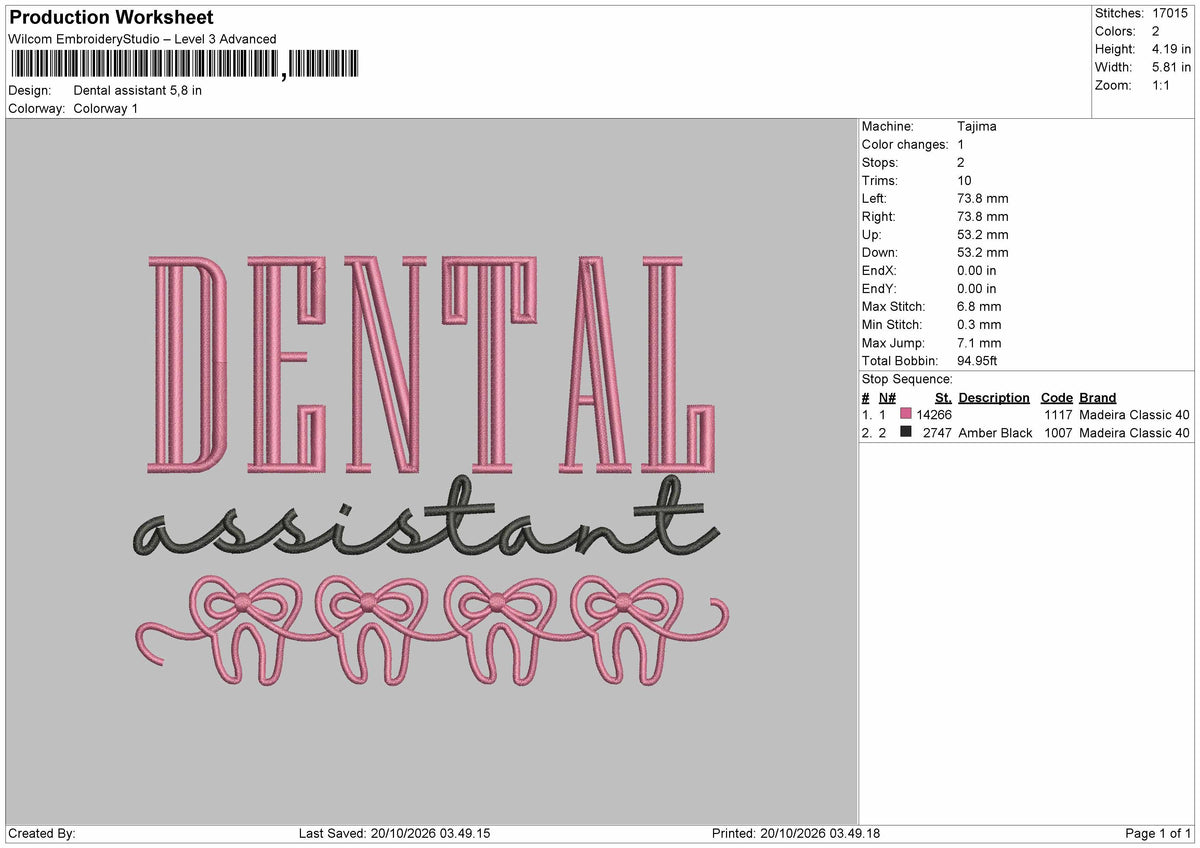Click the 'EndY:' label
The width and height of the screenshot is (1200, 848).
(x=880, y=288)
